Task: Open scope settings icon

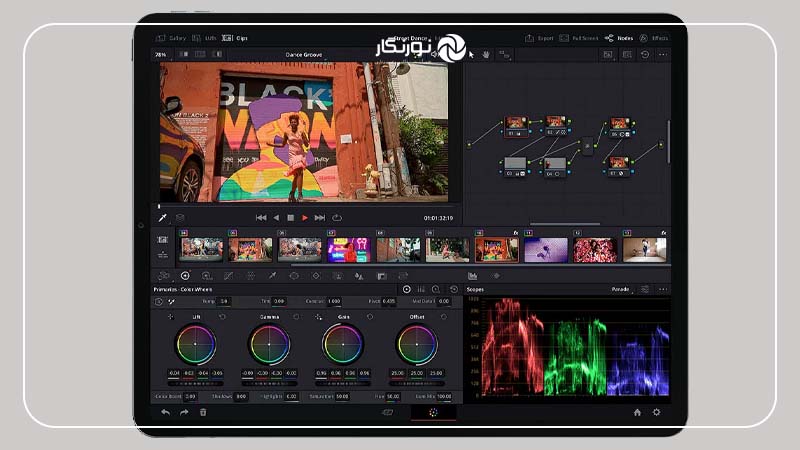Action: (645, 289)
